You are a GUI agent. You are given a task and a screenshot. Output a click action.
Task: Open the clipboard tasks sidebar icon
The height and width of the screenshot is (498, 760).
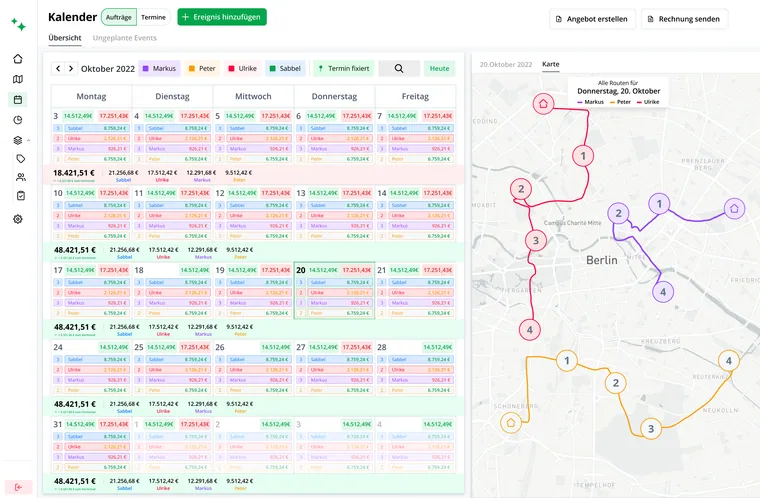pos(20,195)
